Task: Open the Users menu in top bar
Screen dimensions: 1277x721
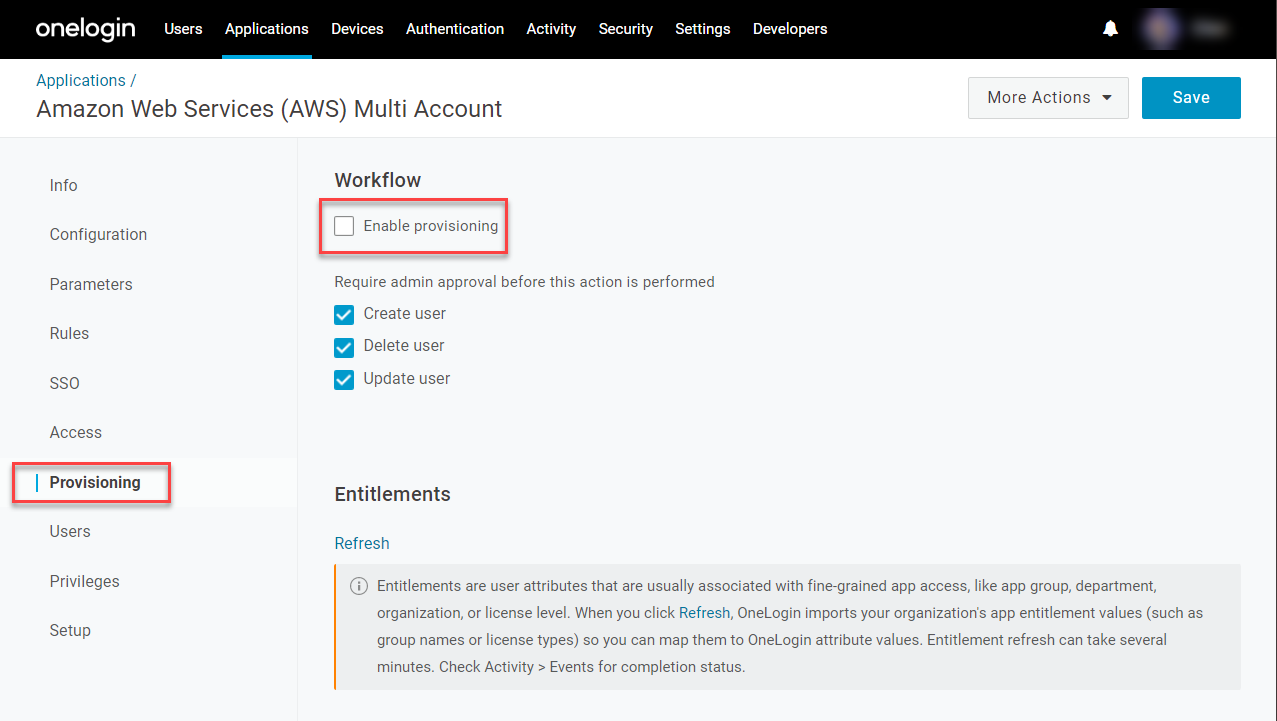Action: pyautogui.click(x=183, y=29)
